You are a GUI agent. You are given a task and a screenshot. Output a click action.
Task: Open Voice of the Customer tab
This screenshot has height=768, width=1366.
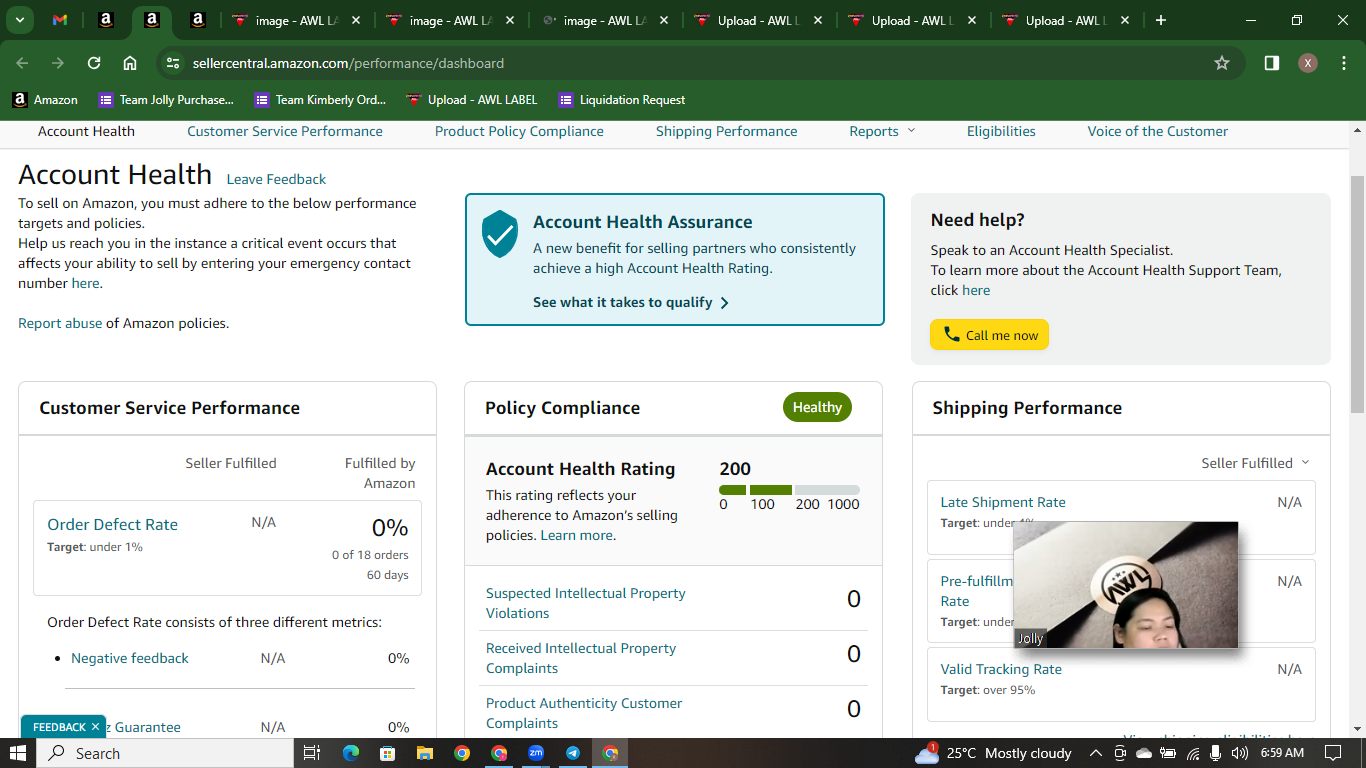(1158, 131)
